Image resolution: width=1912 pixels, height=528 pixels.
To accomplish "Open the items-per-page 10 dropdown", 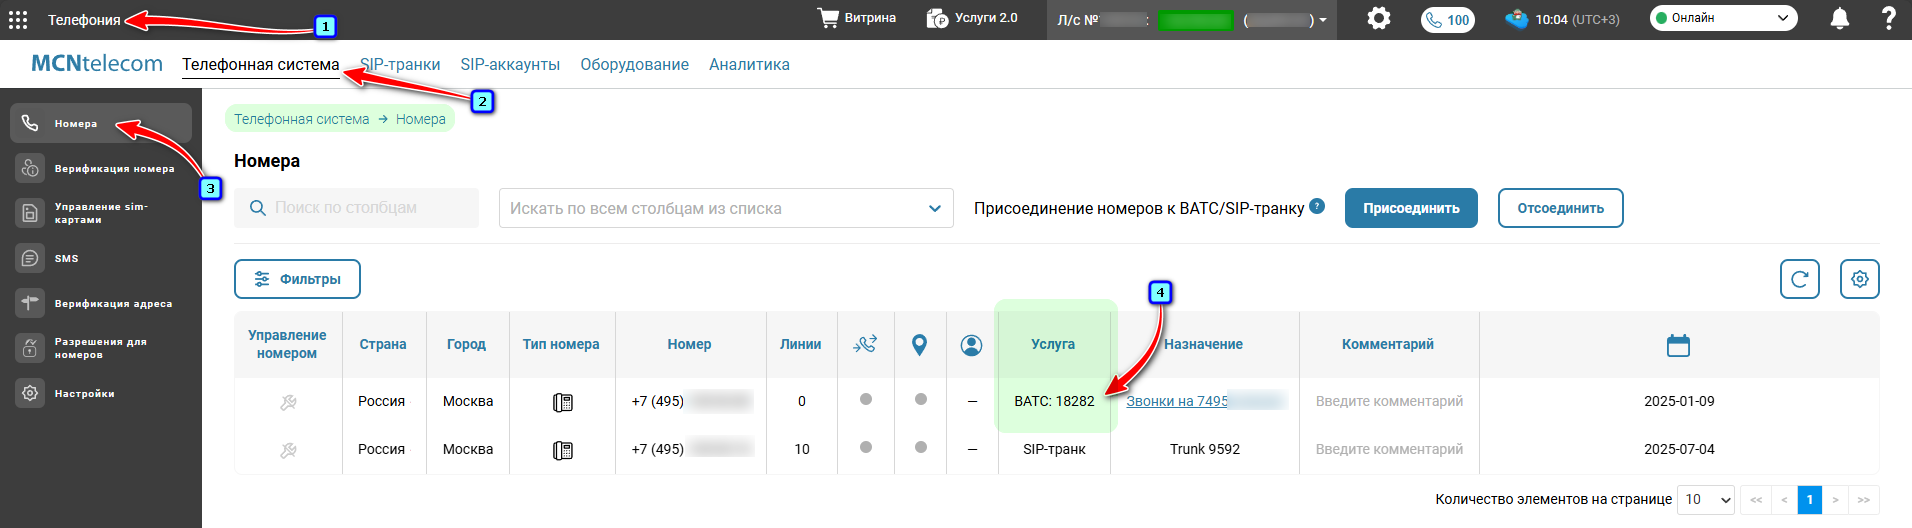I will coord(1706,499).
